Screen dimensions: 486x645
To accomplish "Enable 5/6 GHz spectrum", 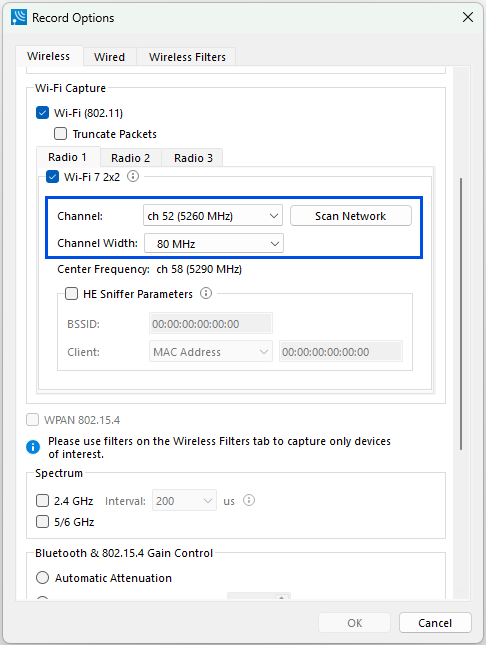I will (x=42, y=522).
